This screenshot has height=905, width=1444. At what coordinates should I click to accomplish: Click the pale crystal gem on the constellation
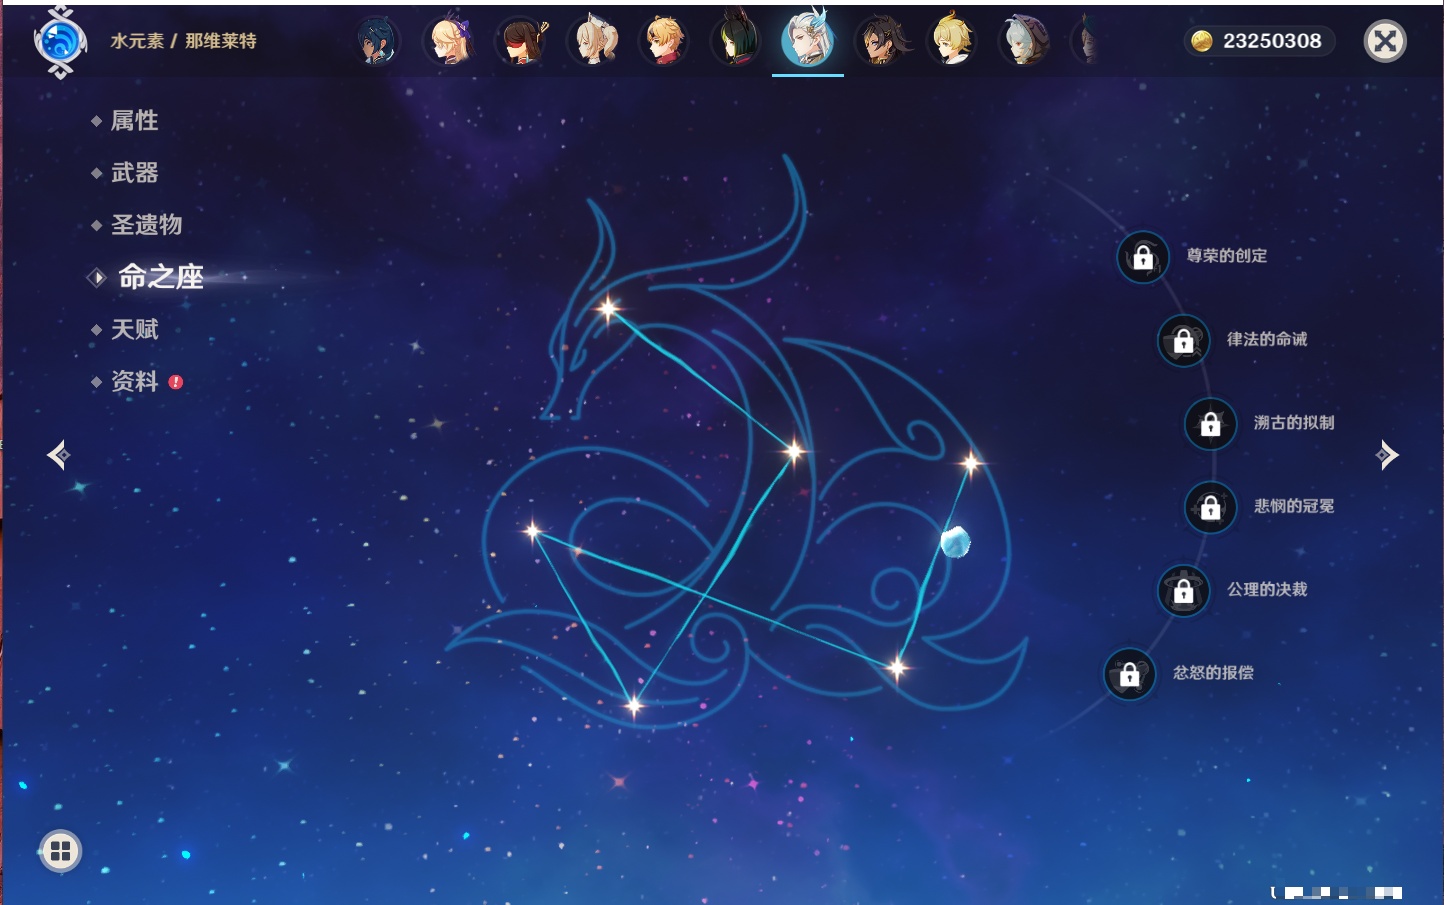tap(955, 542)
